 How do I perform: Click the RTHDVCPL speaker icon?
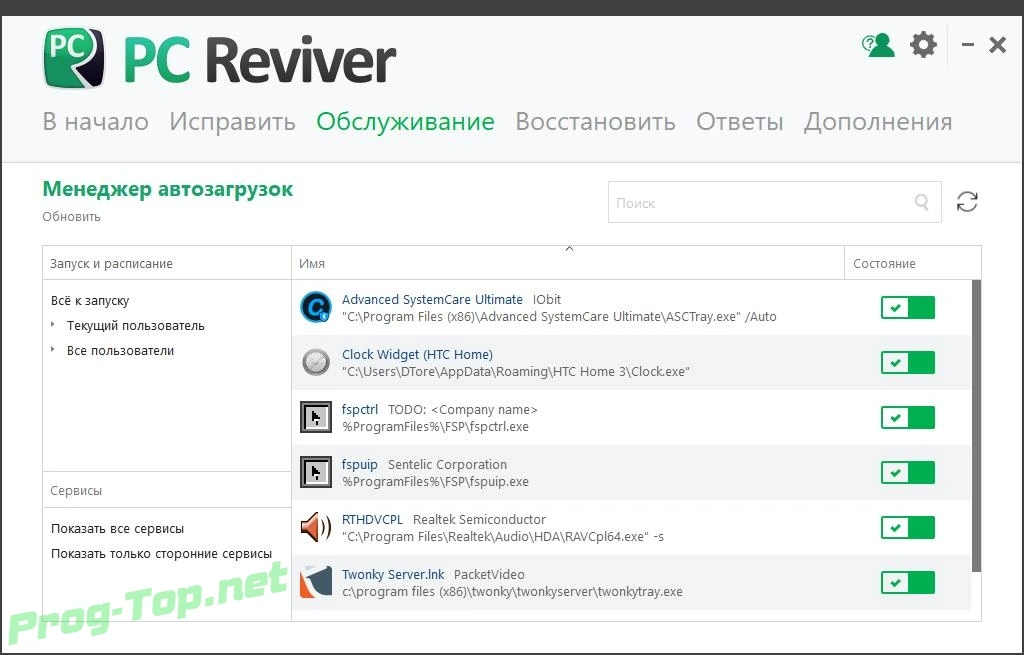click(316, 527)
